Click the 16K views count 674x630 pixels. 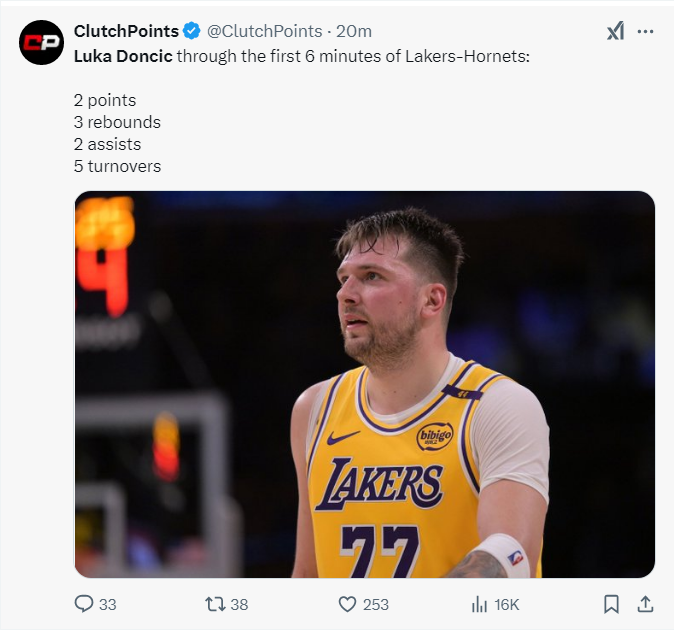click(507, 604)
